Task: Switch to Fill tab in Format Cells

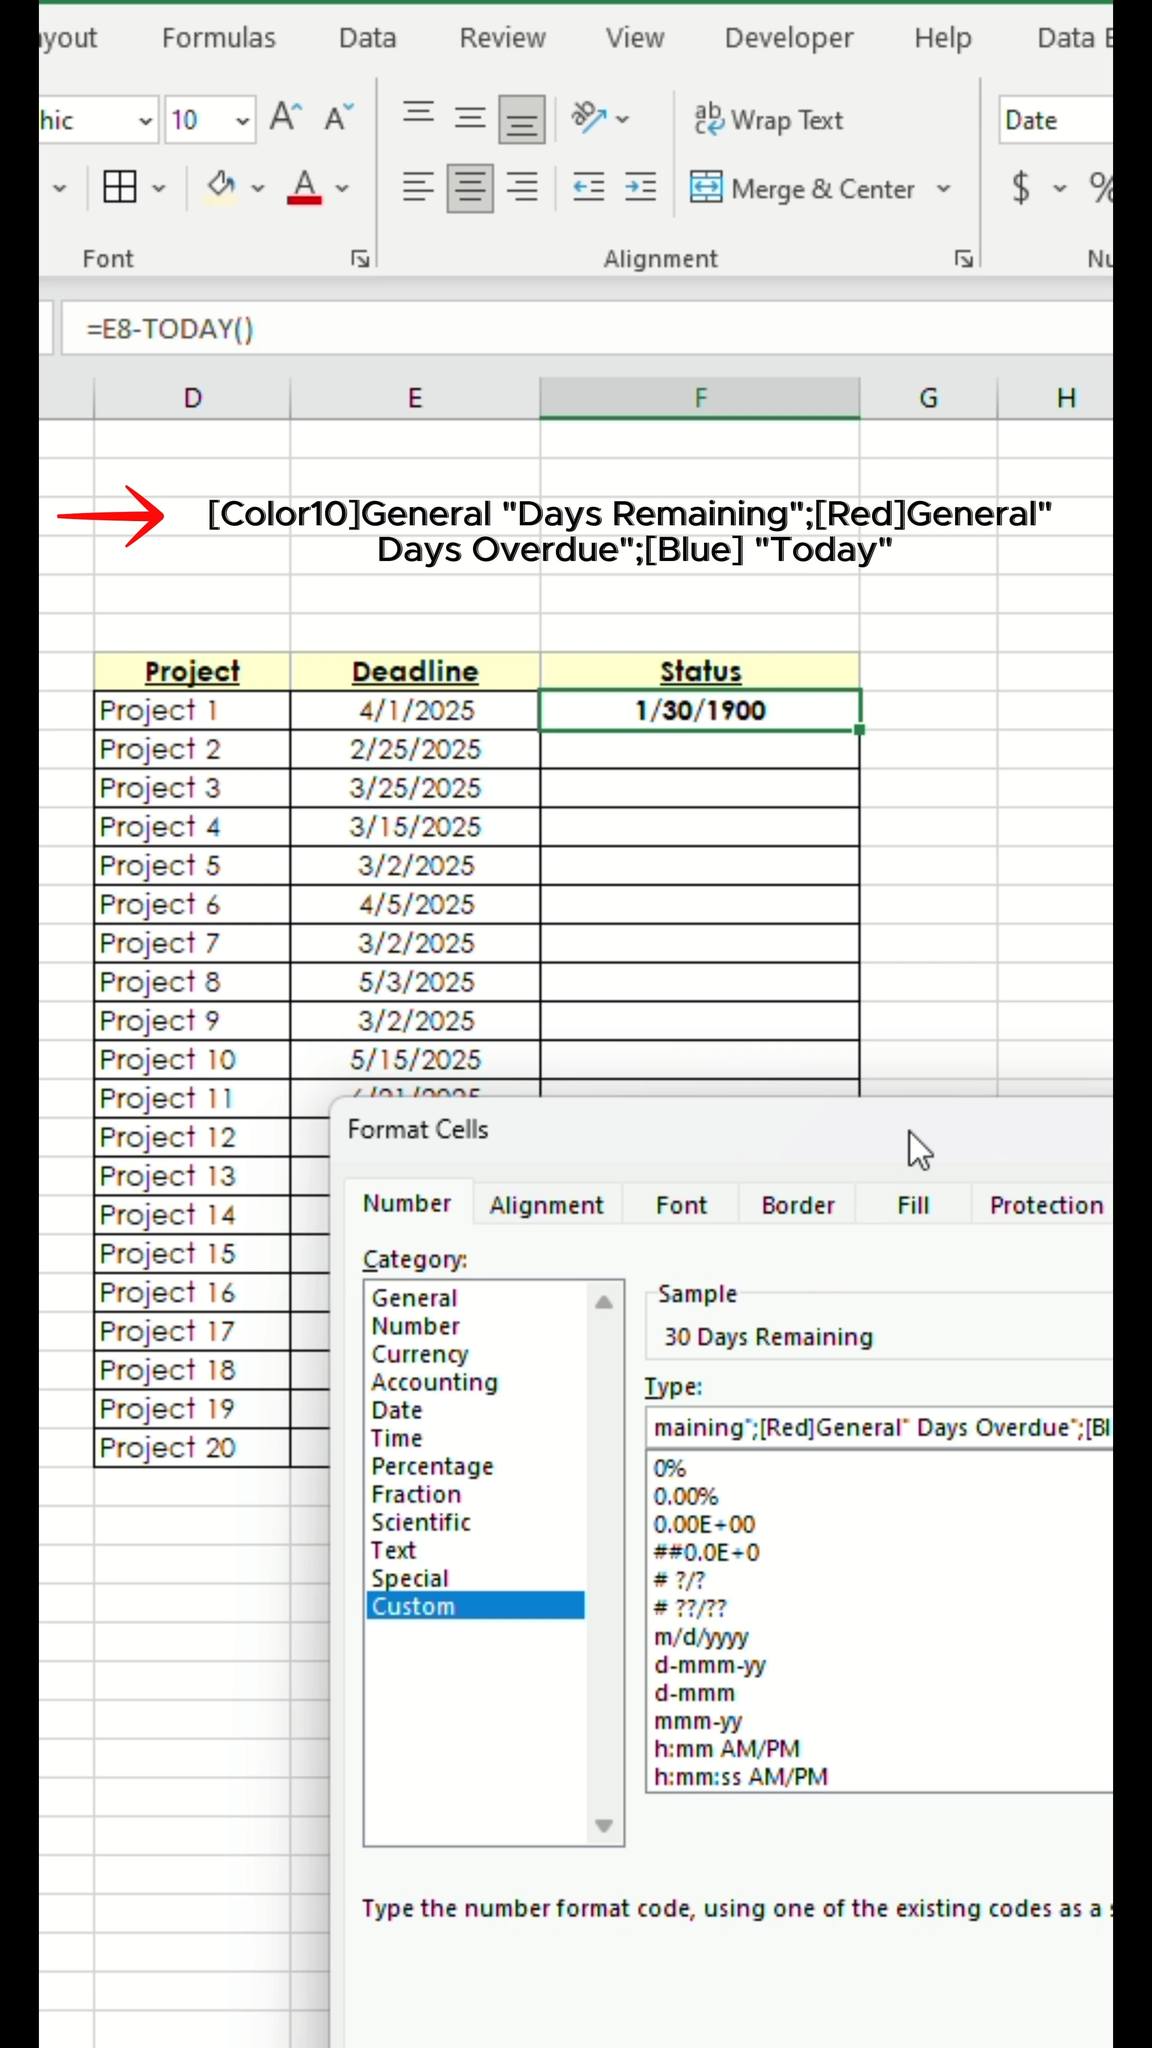Action: [913, 1205]
